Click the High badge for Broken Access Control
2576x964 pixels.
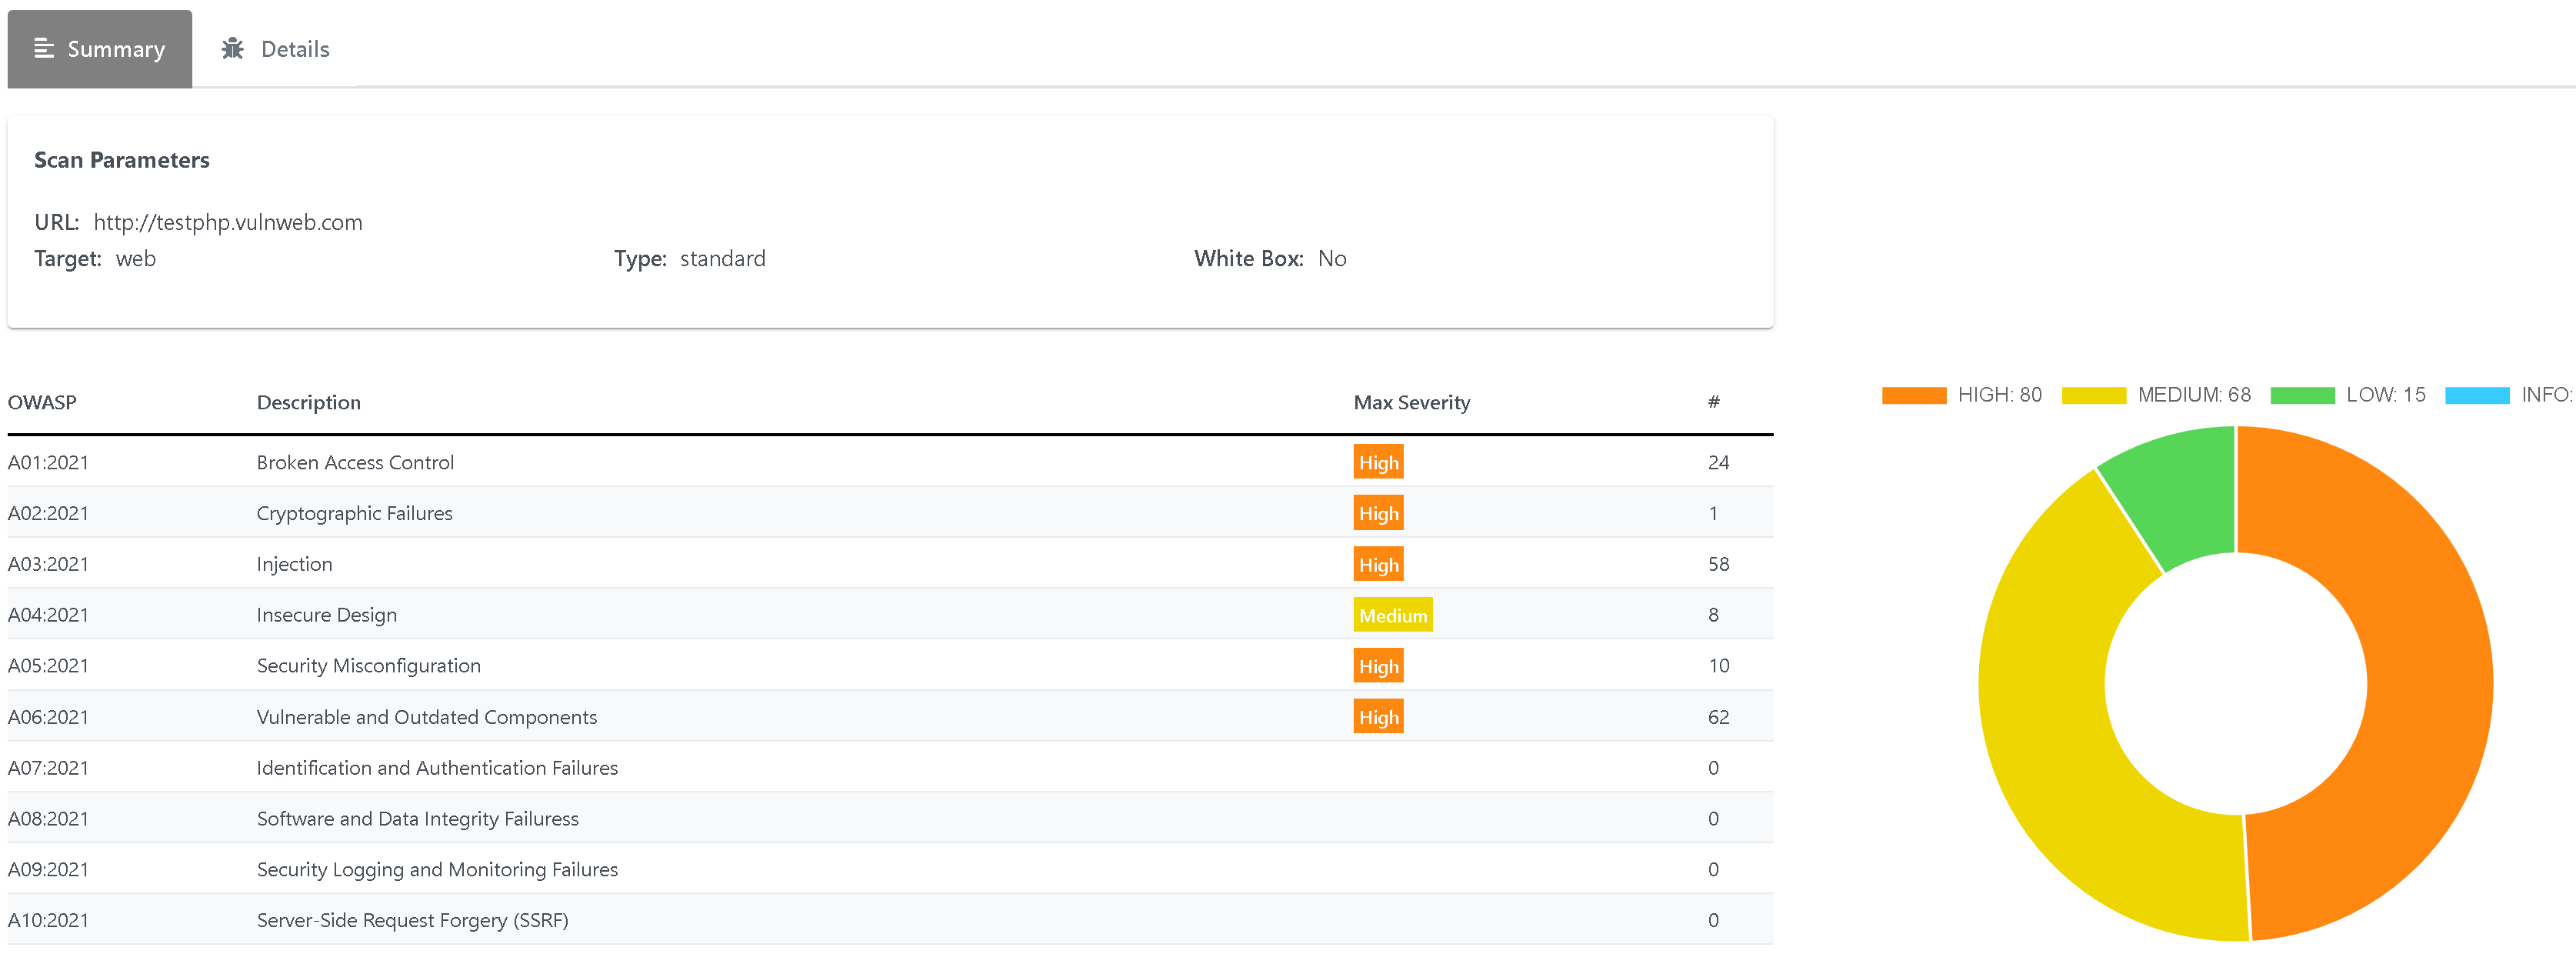1378,463
